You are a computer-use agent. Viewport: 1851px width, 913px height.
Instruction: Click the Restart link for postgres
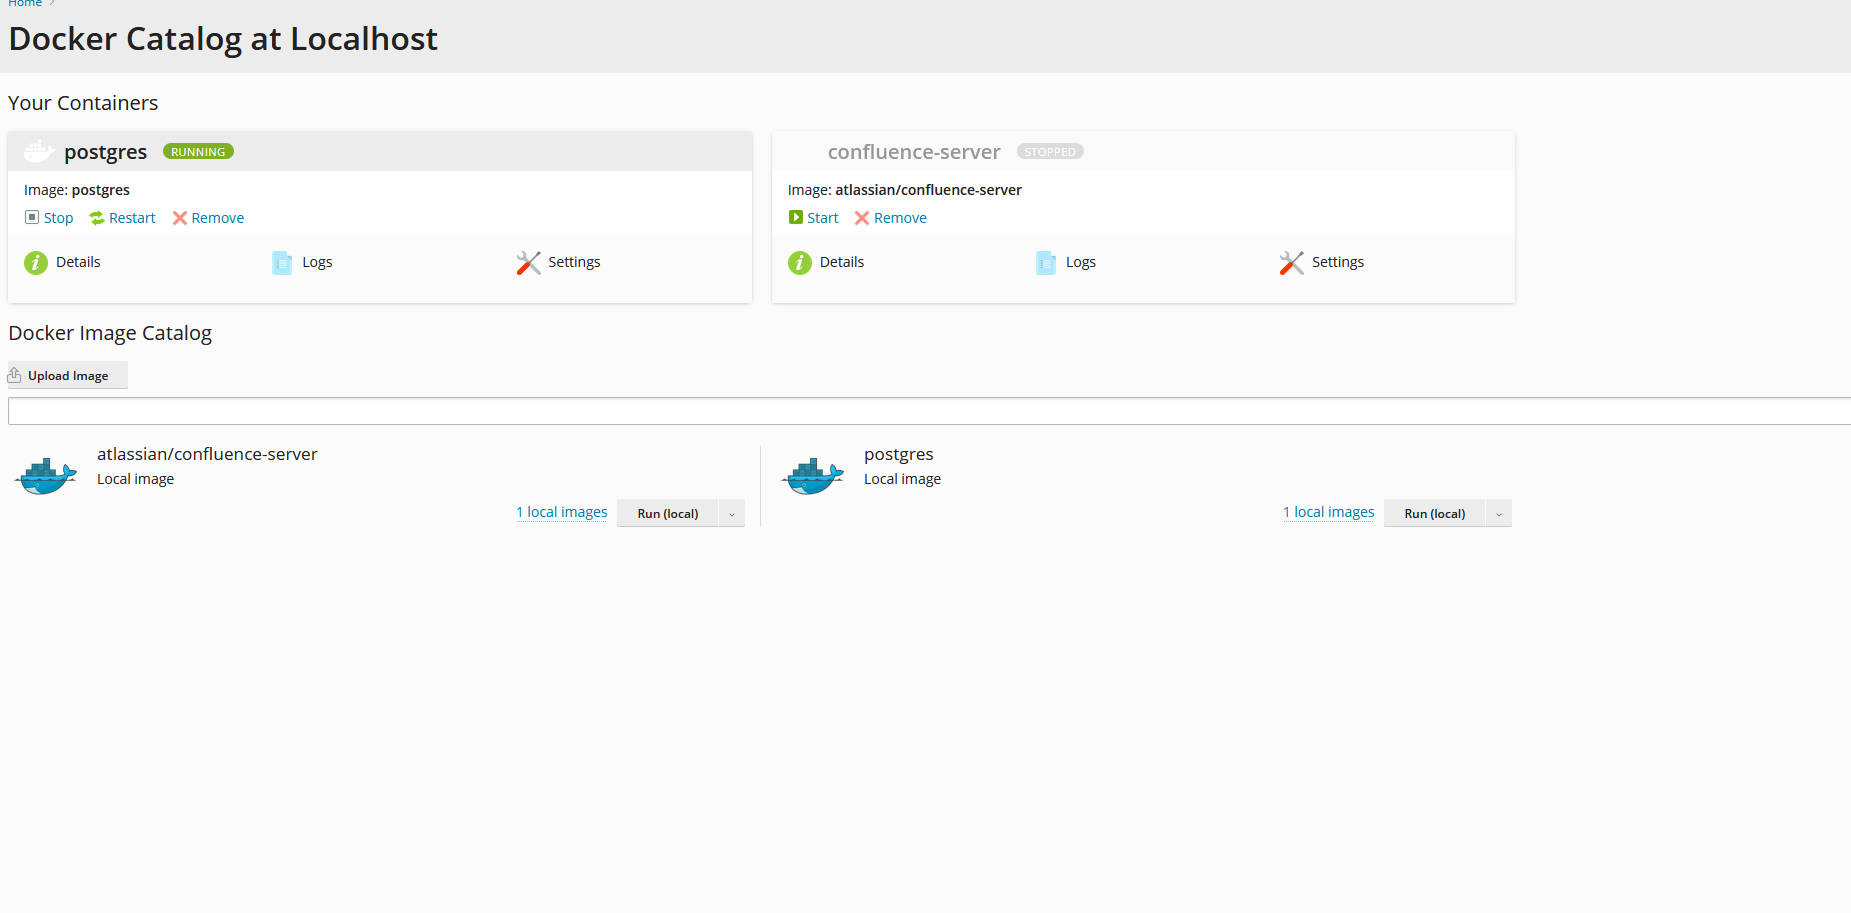click(x=132, y=218)
